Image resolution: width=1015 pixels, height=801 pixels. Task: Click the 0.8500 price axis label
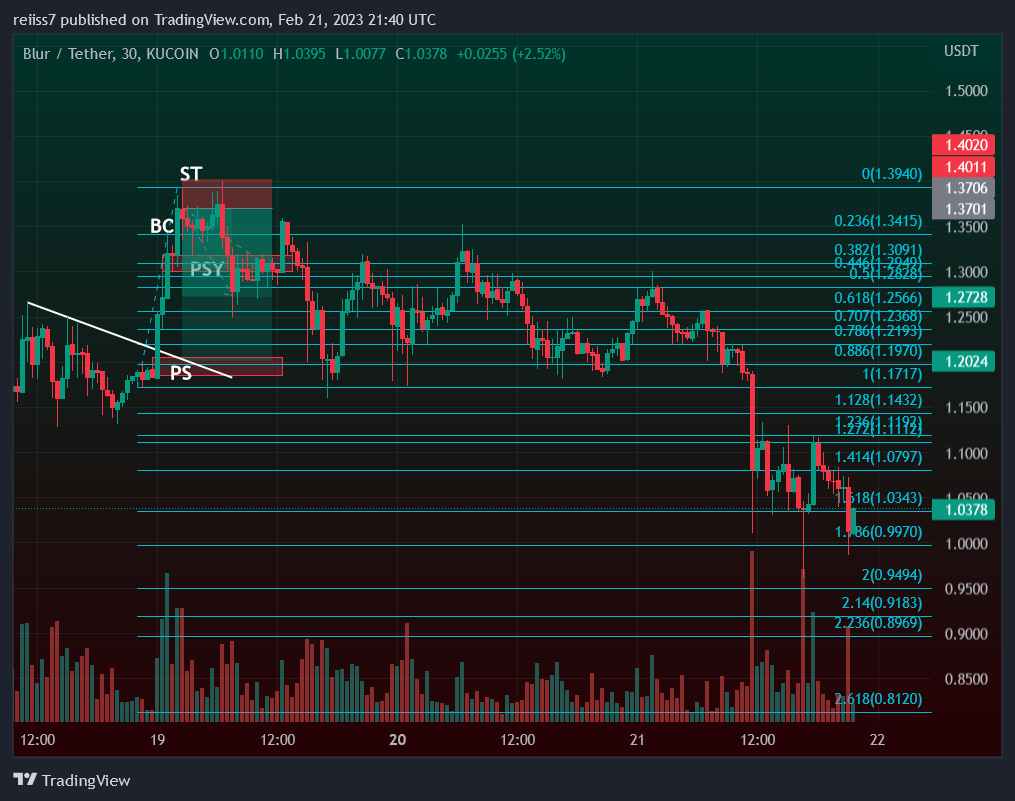click(x=966, y=679)
